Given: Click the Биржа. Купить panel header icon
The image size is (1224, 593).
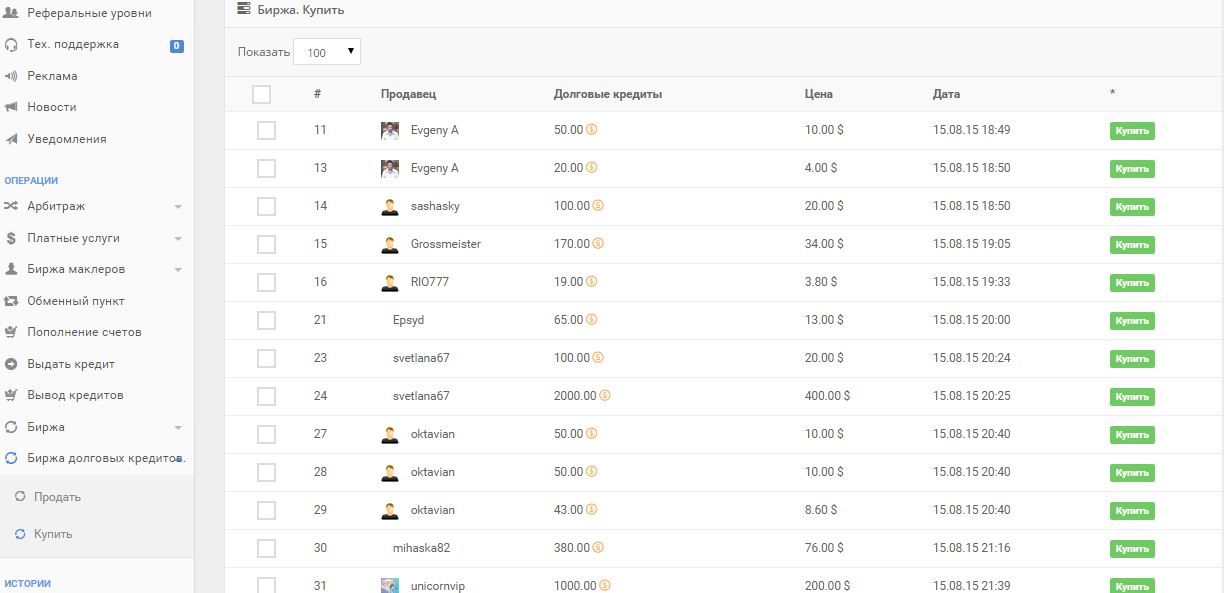Looking at the screenshot, I should (x=243, y=9).
